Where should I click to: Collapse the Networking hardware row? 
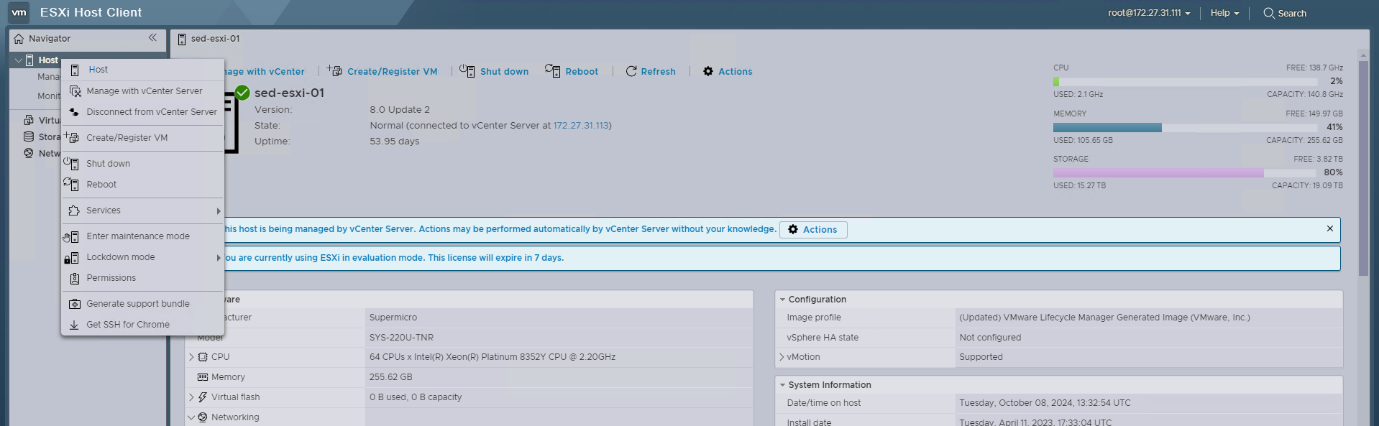(191, 417)
